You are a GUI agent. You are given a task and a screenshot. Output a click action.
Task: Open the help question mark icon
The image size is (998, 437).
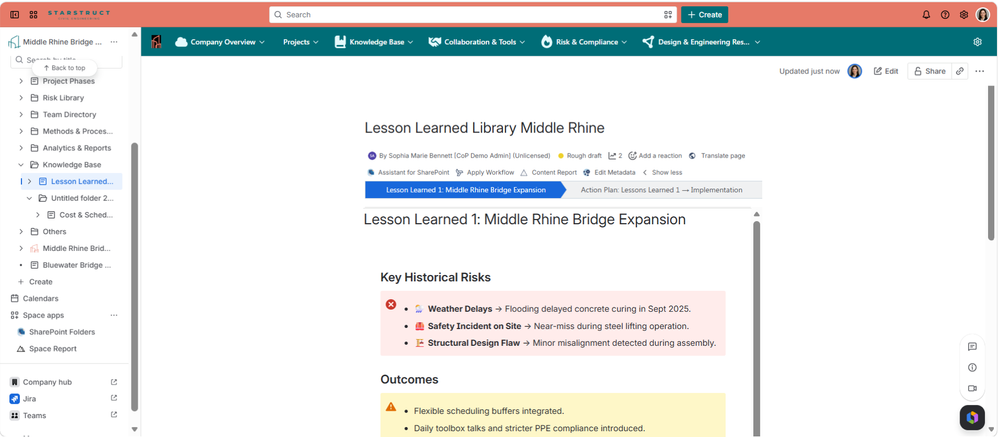tap(945, 15)
